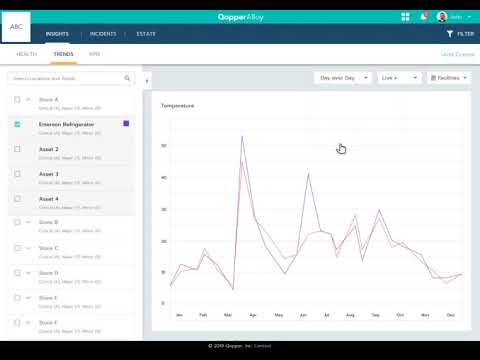Uncheck the Emerson Refrigerator checkbox
480x360 pixels.
[x=17, y=124]
